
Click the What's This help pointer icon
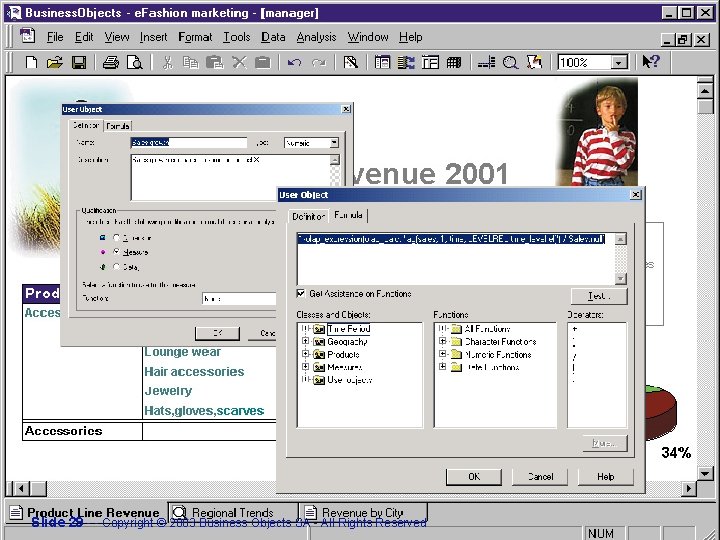pos(651,61)
